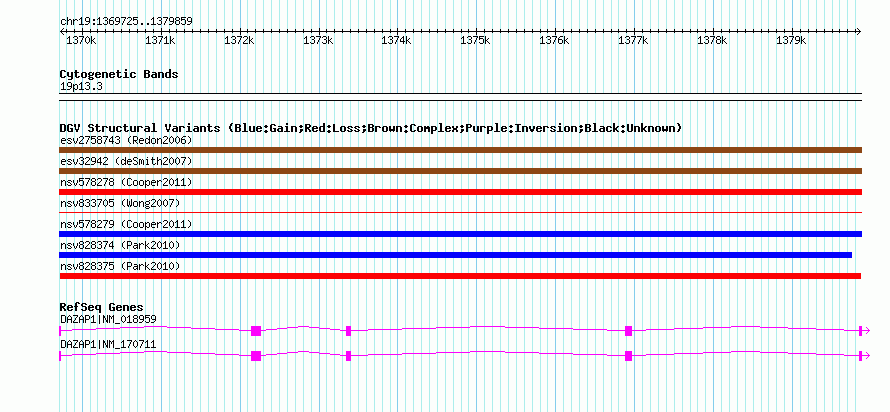Click the esv2758743 (Redon2006) label
Image resolution: width=890 pixels, height=412 pixels.
[x=126, y=140]
